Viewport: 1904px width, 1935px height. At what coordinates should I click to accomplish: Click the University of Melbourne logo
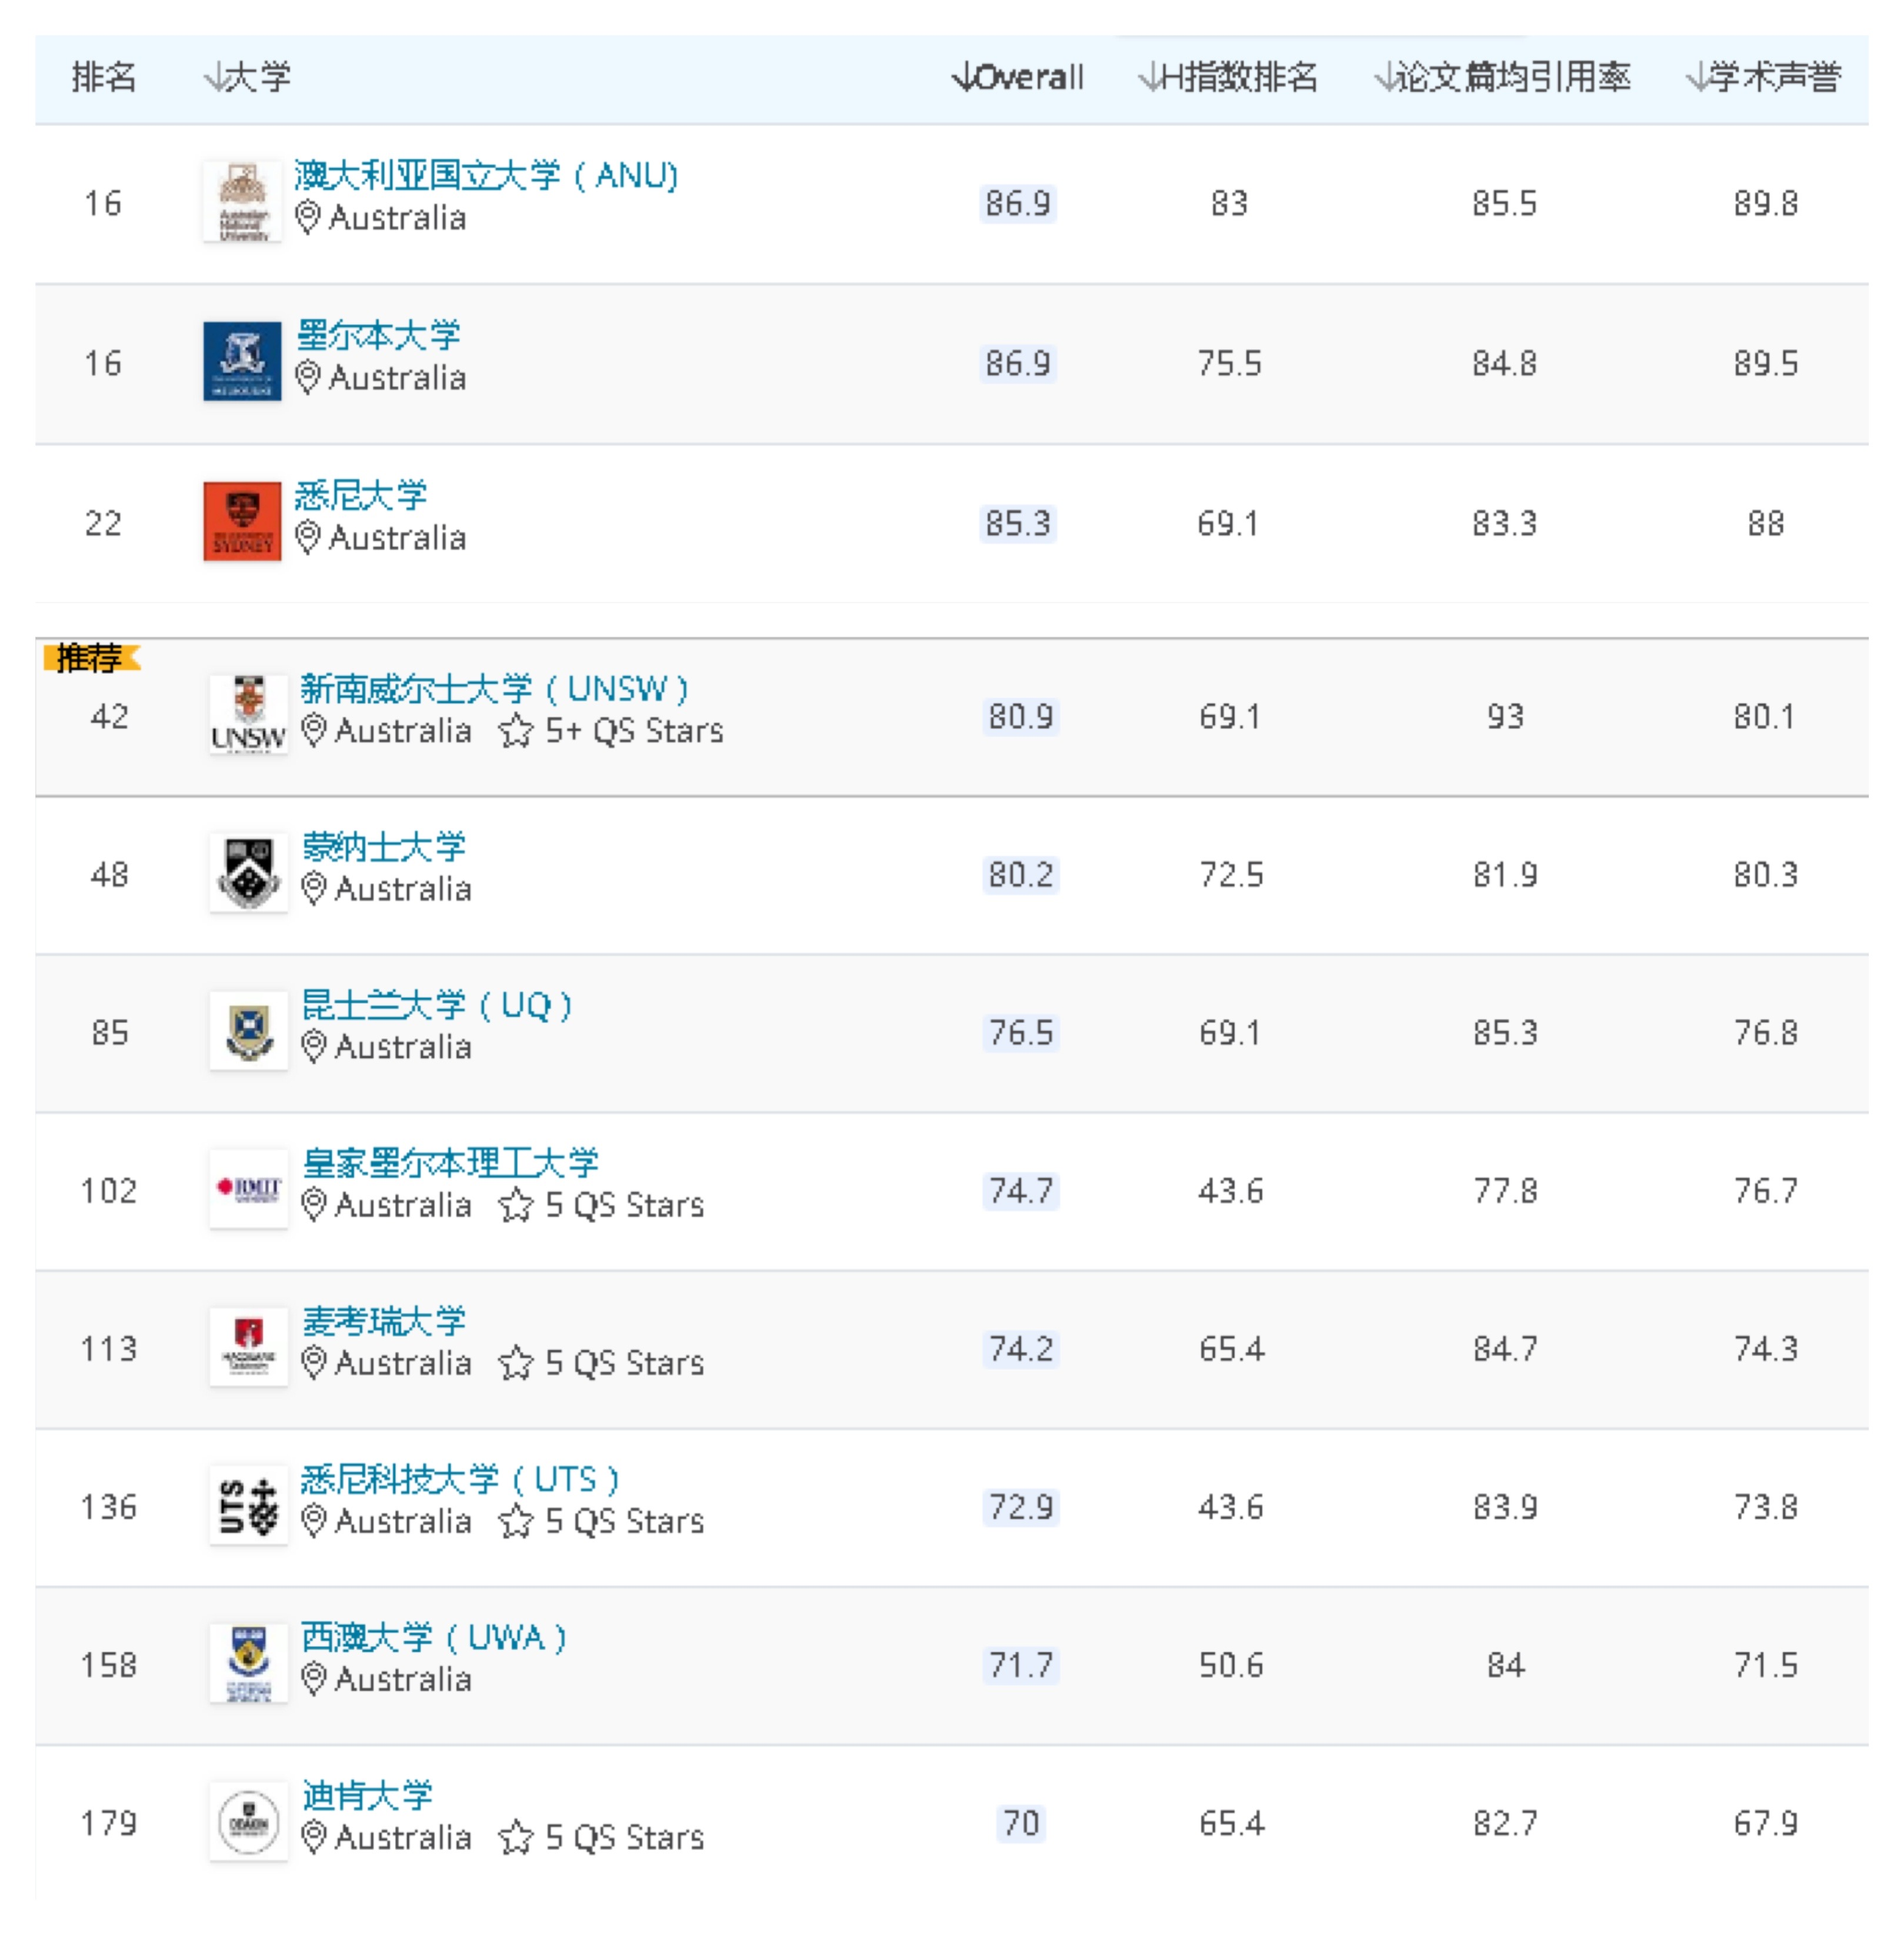click(x=242, y=361)
